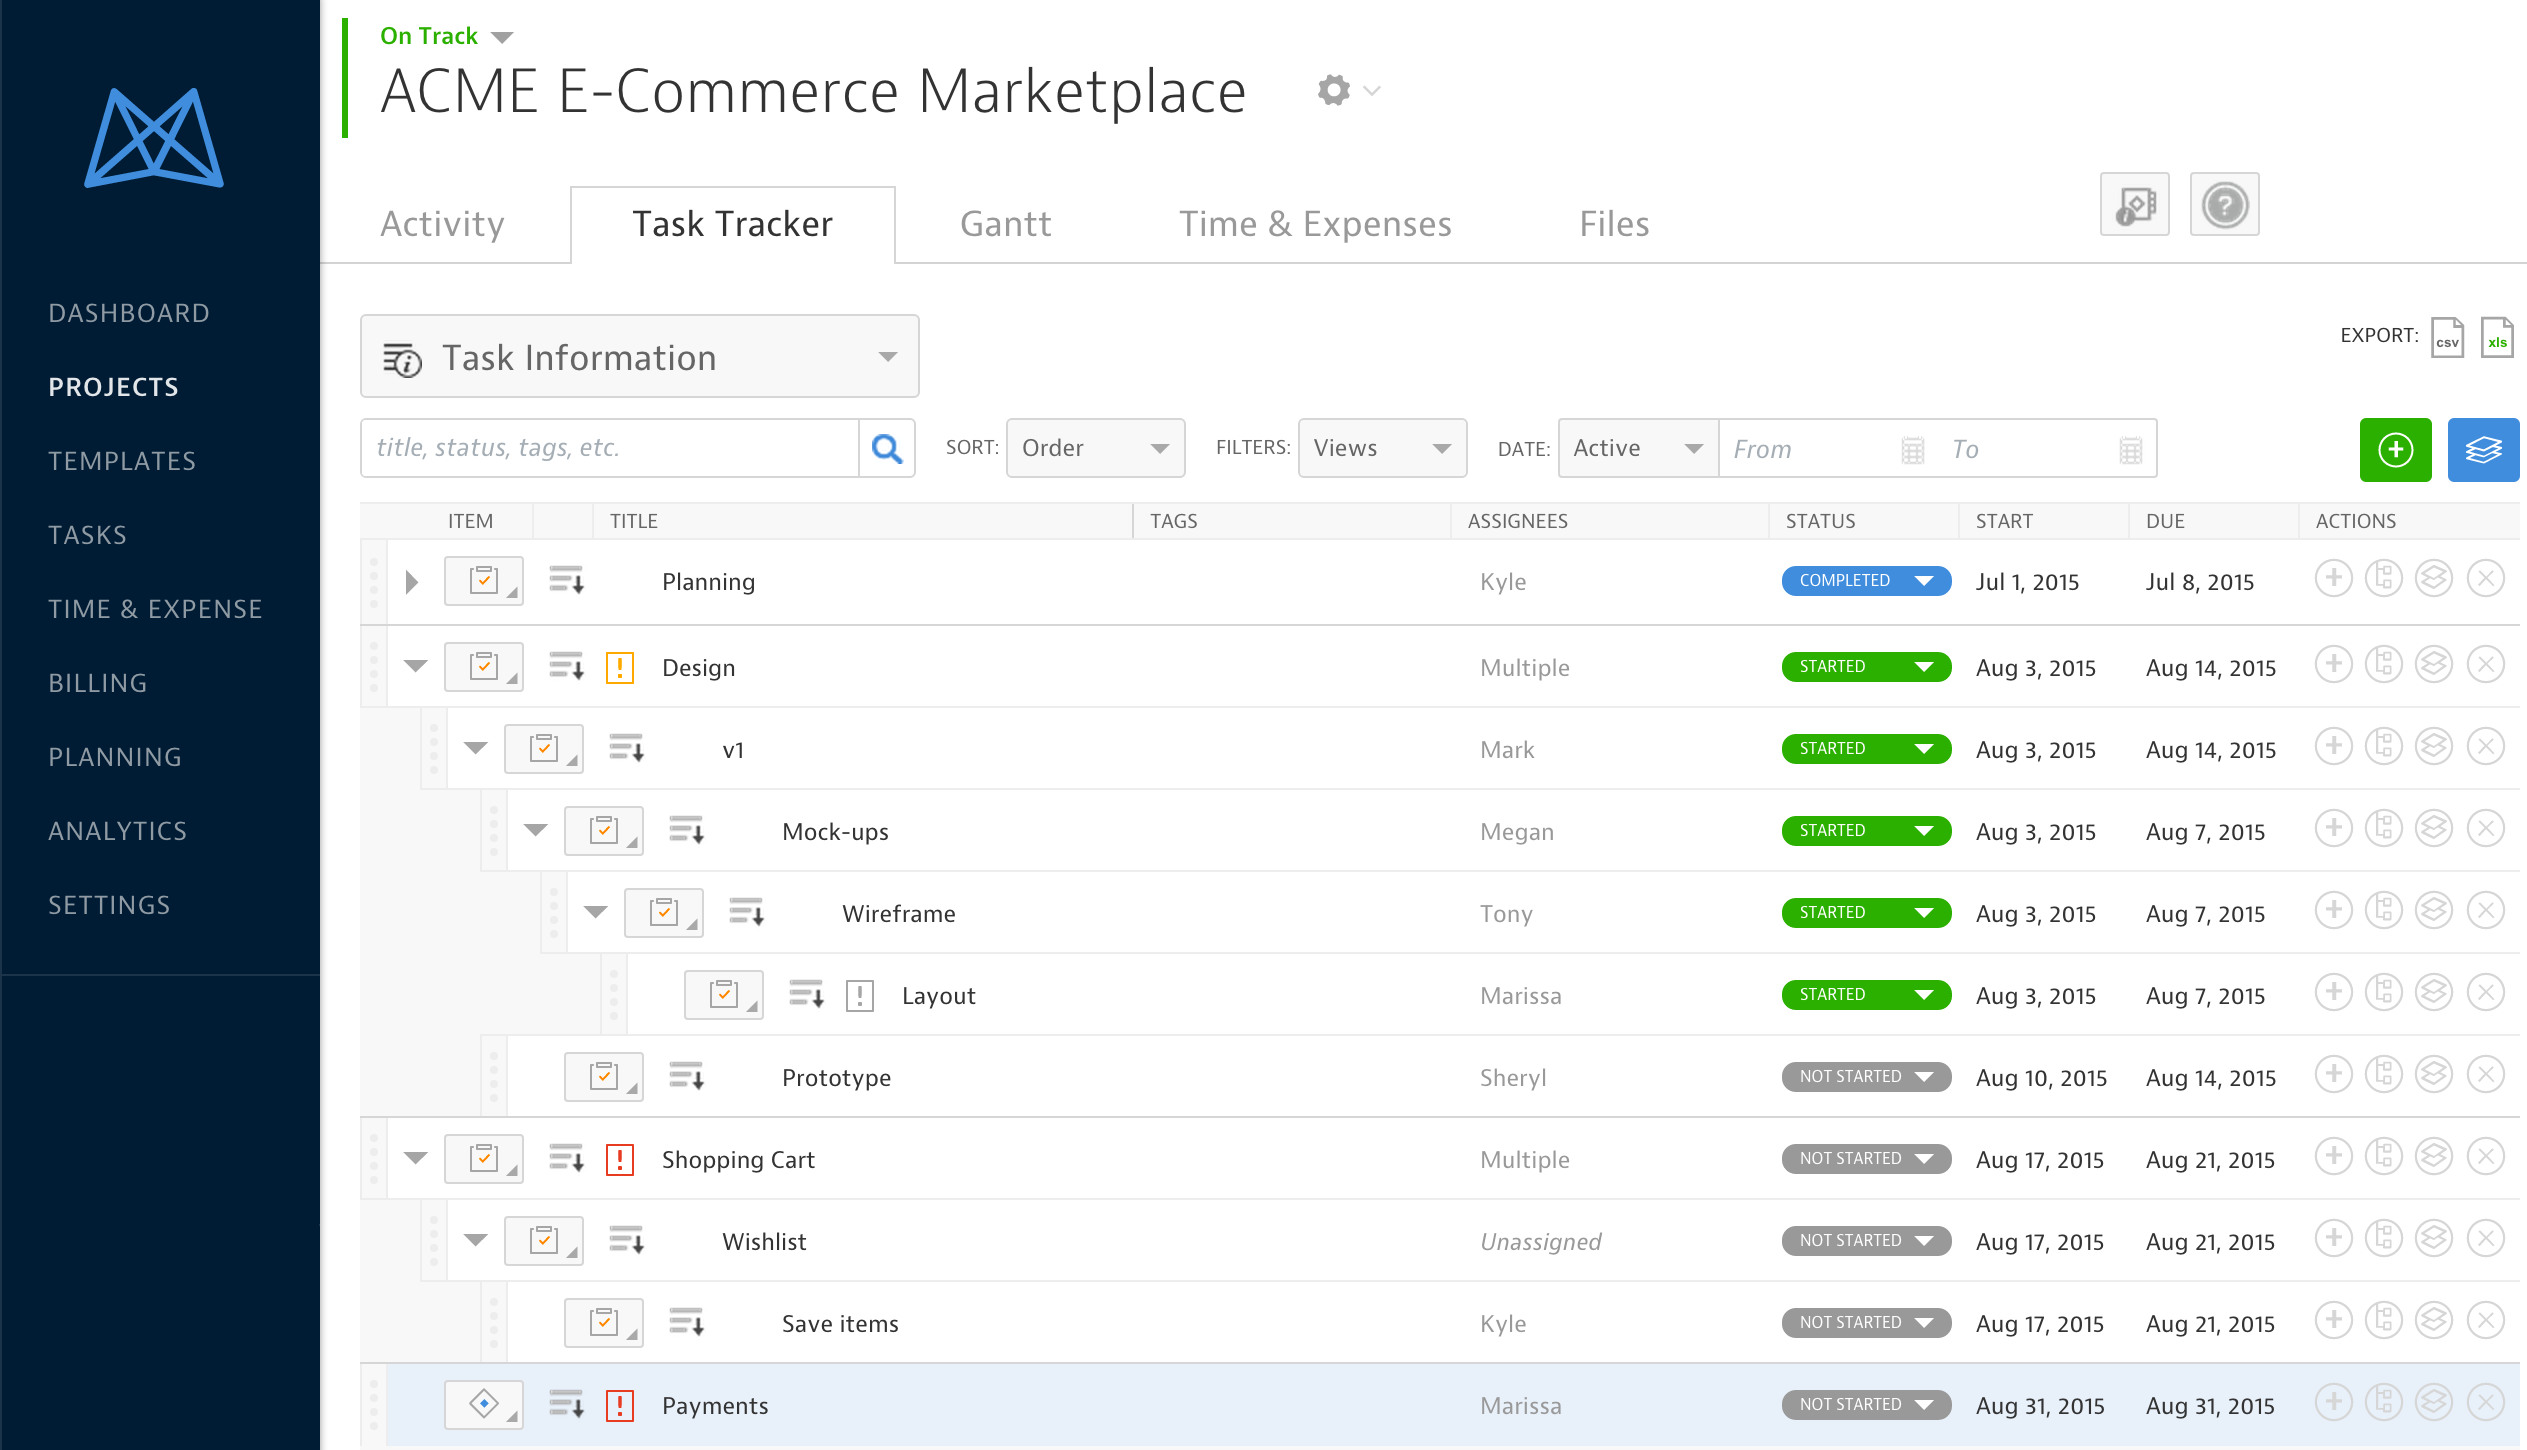
Task: Click the alert icon next to Layout
Action: click(860, 995)
